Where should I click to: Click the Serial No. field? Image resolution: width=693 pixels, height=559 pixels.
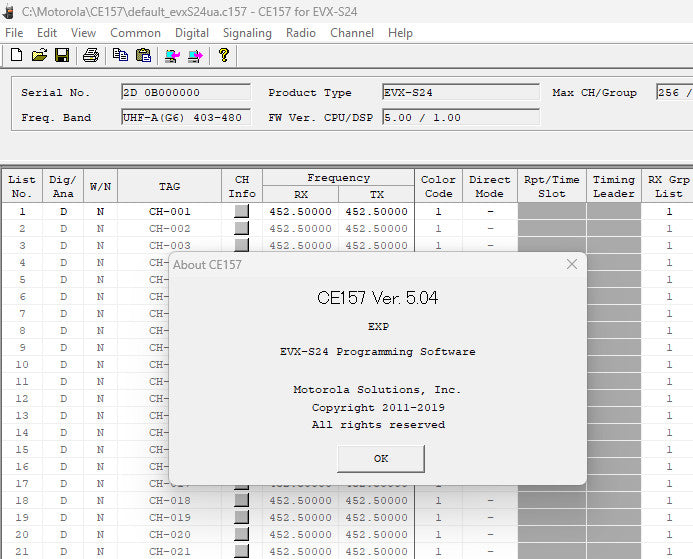(x=186, y=92)
